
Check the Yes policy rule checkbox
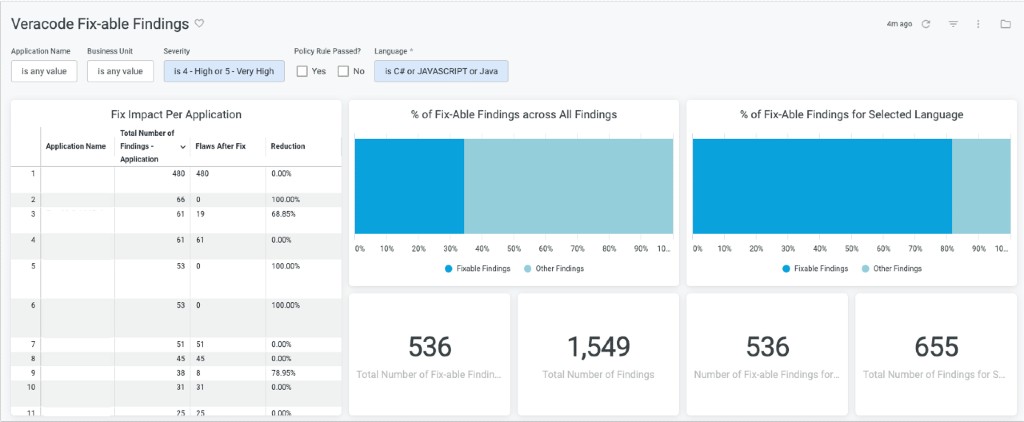click(x=302, y=71)
